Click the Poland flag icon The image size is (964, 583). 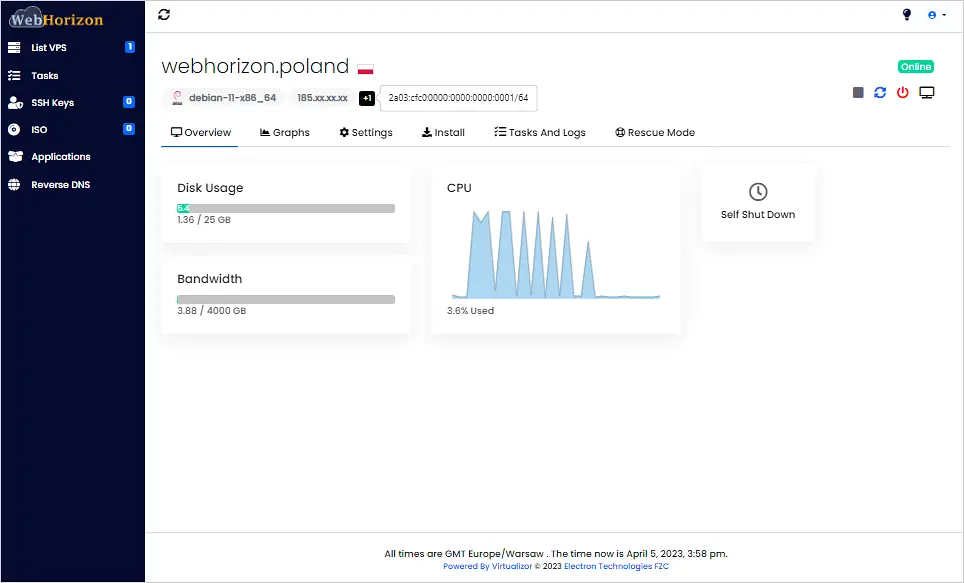point(365,68)
